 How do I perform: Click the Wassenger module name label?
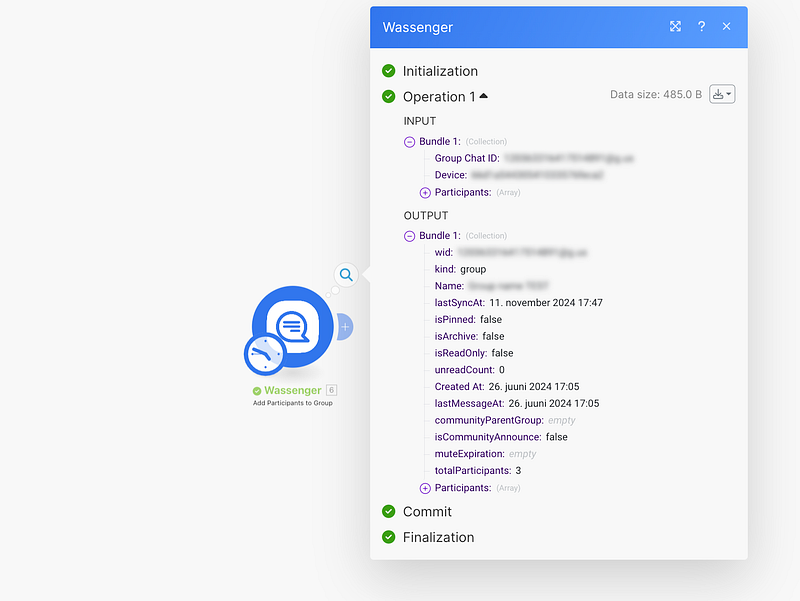pos(293,390)
